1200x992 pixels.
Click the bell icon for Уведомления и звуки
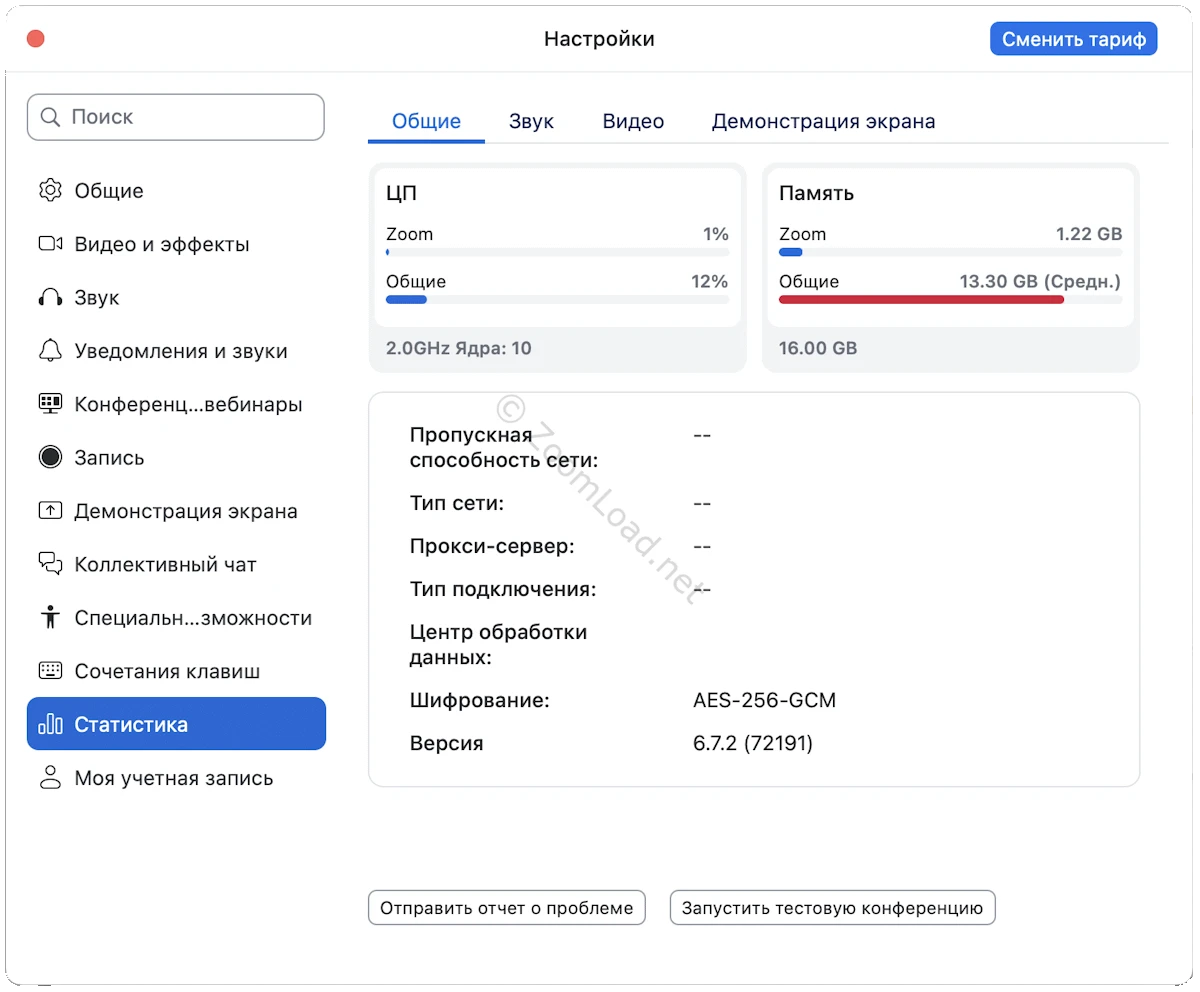pyautogui.click(x=50, y=351)
